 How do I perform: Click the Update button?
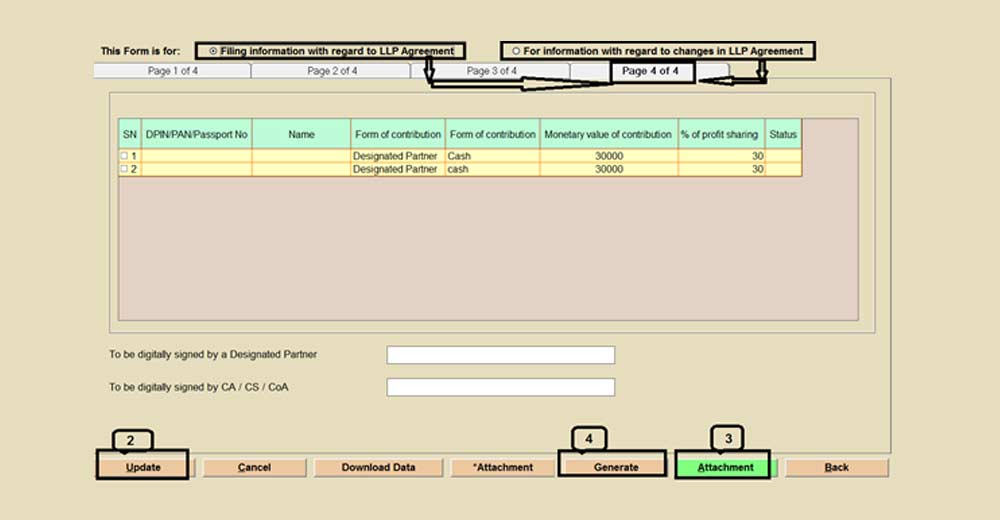click(x=143, y=467)
